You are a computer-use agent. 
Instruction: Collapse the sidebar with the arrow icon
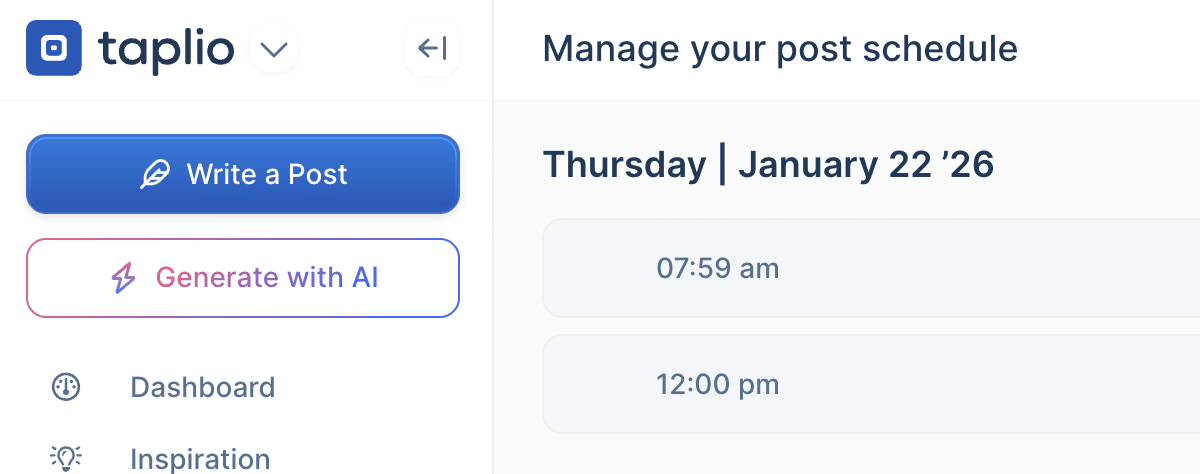pos(432,48)
